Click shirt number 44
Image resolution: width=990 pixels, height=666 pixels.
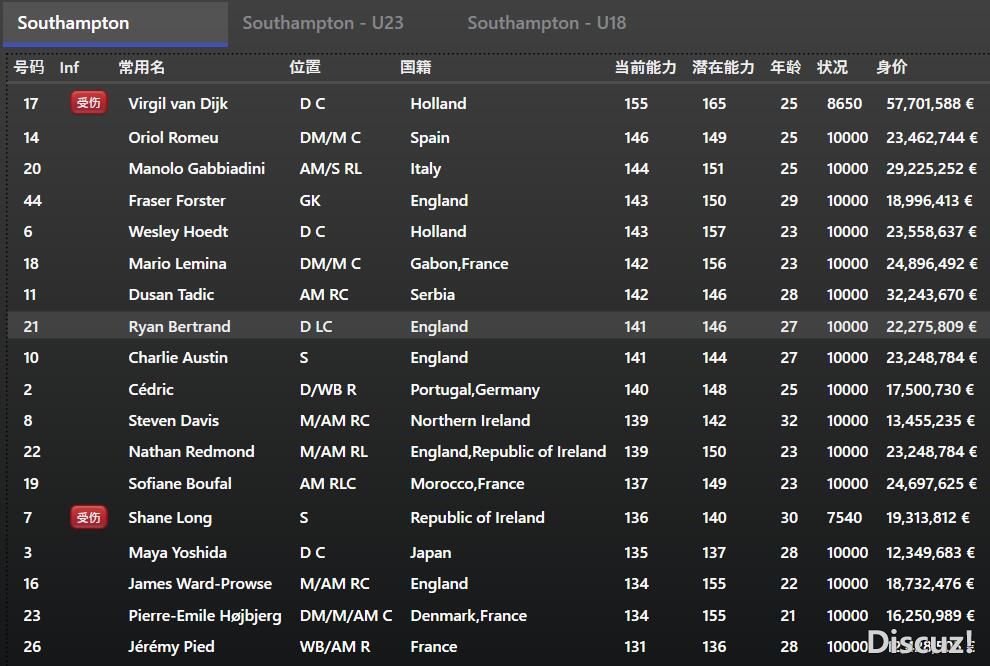coord(32,201)
